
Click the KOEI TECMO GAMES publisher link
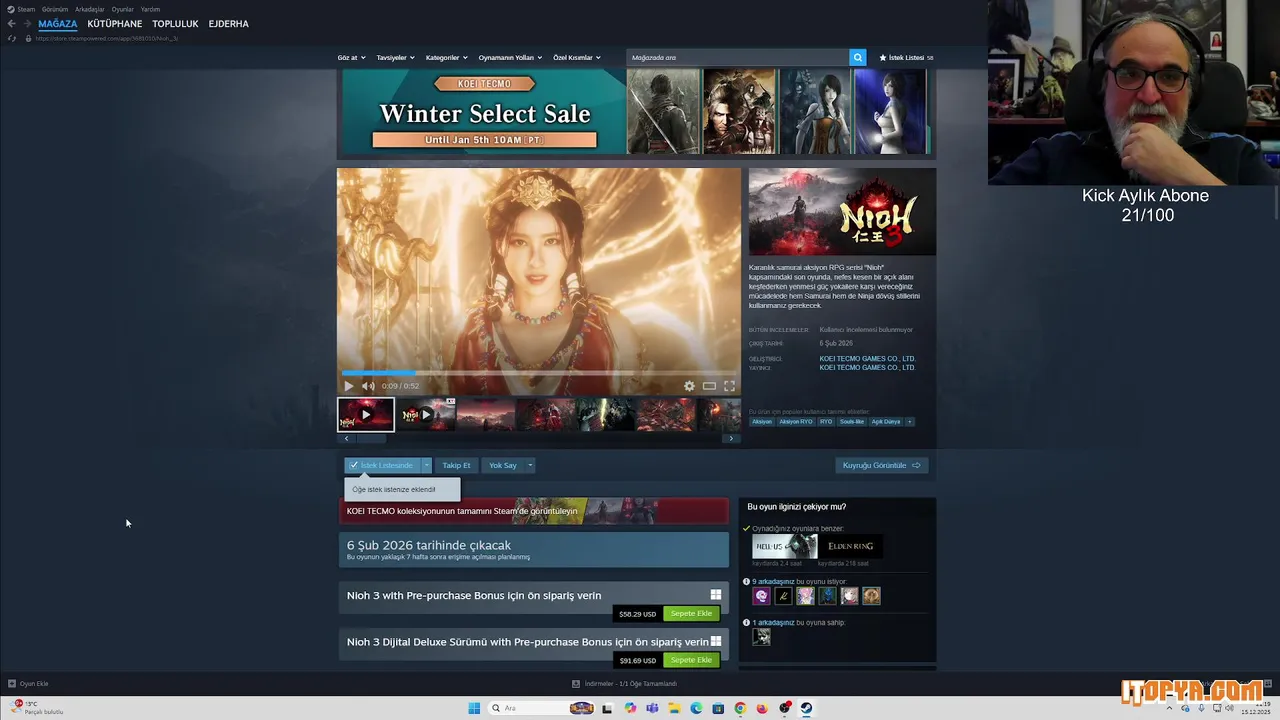pos(867,368)
